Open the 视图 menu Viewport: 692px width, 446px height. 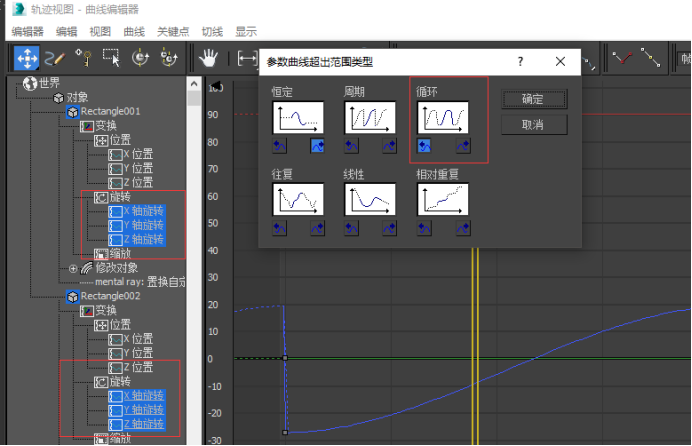click(100, 32)
